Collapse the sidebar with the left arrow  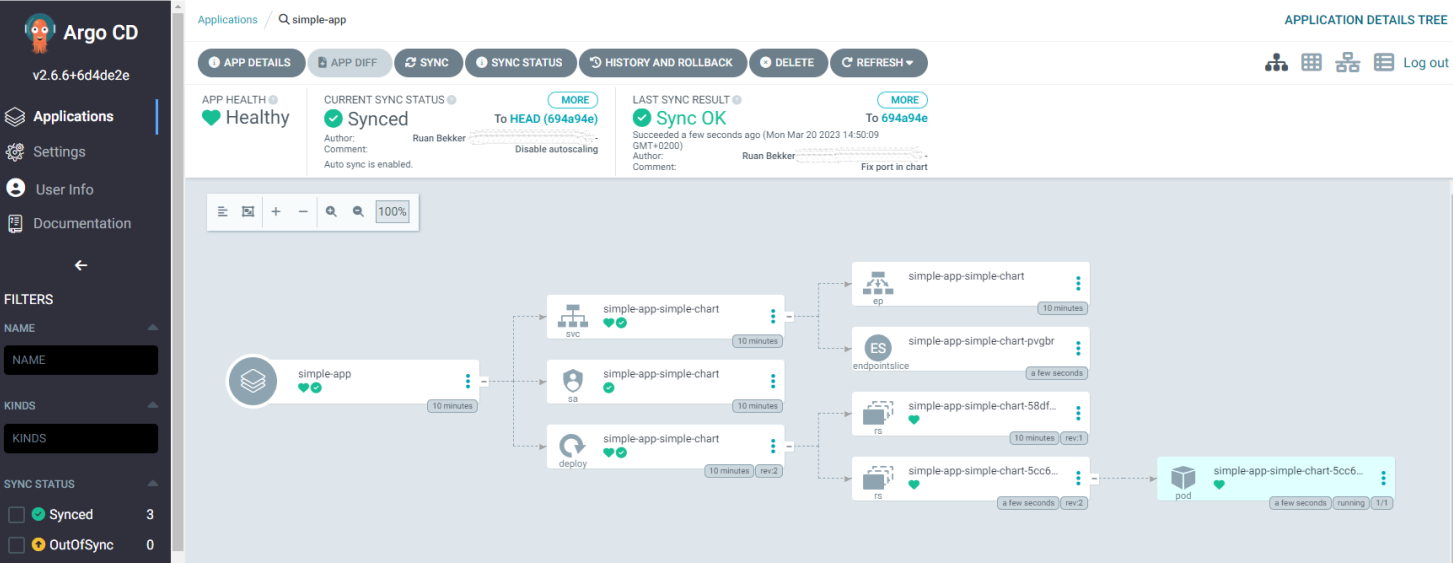(x=81, y=265)
